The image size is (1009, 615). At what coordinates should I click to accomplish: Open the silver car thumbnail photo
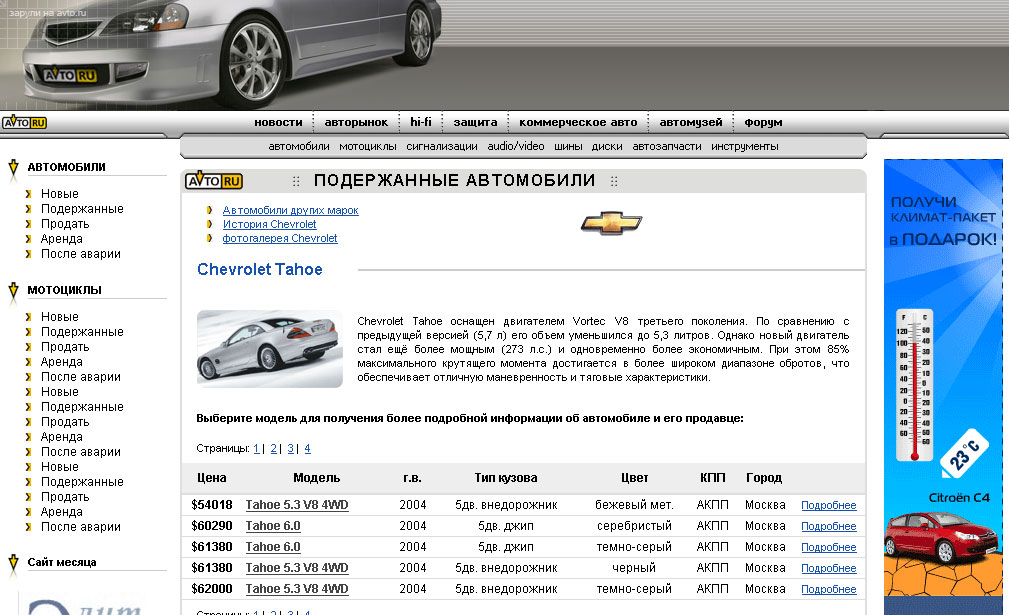click(x=270, y=349)
